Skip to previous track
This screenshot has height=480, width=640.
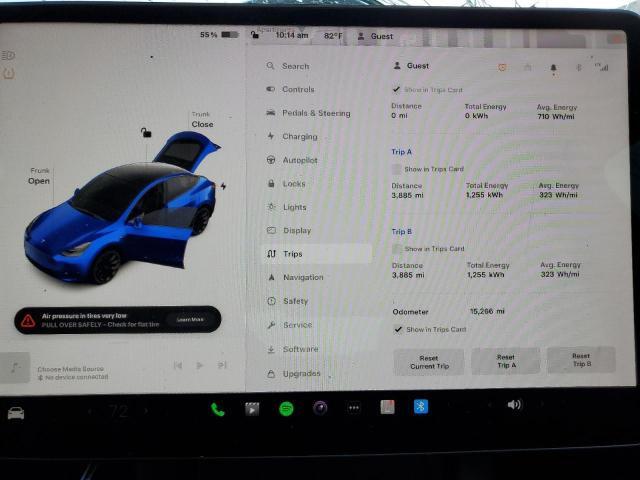tap(178, 365)
